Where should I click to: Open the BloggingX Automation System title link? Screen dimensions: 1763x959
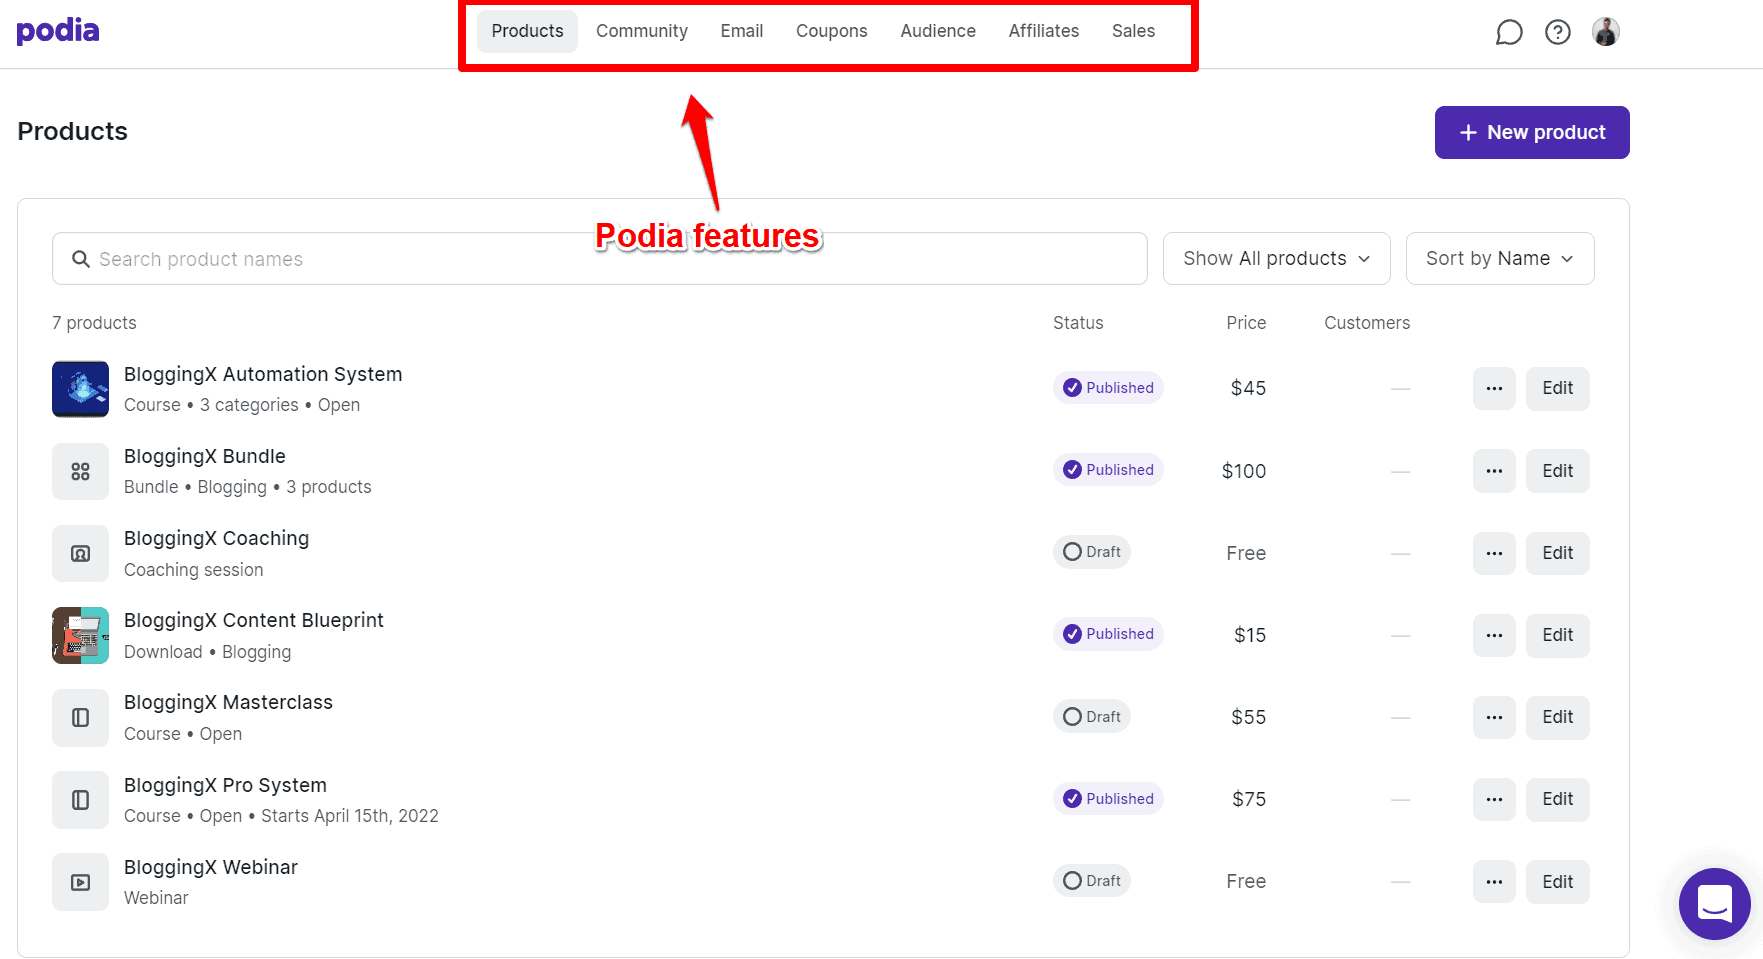pyautogui.click(x=263, y=374)
